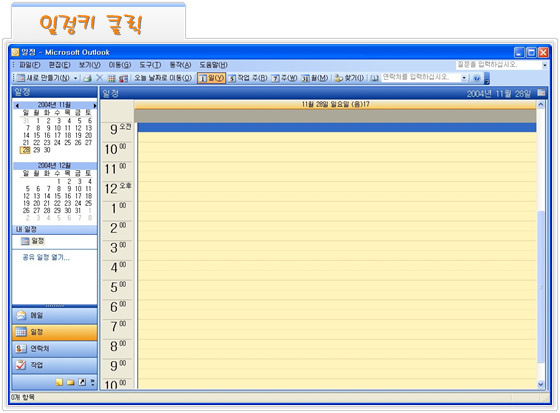Select November 30 in the mini calendar
This screenshot has width=560, height=413.
click(47, 150)
